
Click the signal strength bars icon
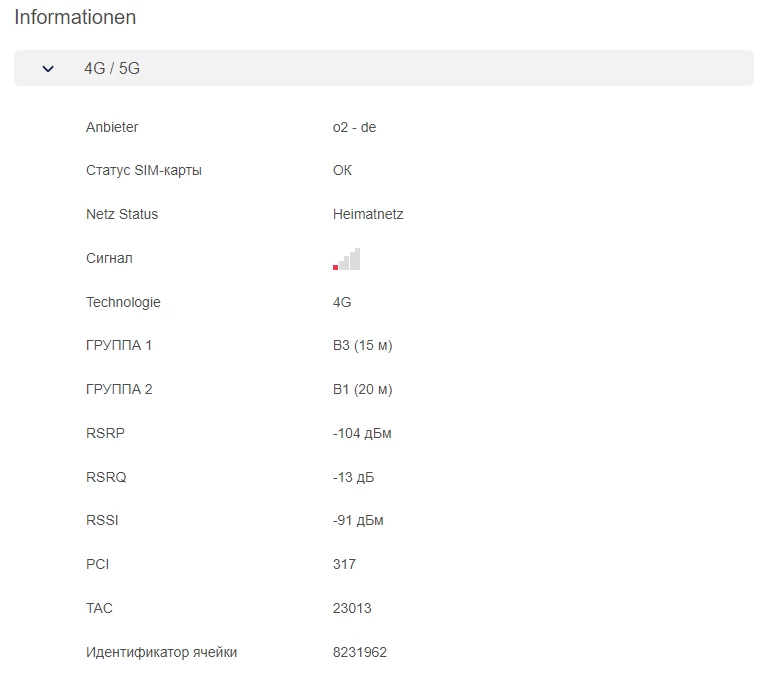tap(347, 259)
